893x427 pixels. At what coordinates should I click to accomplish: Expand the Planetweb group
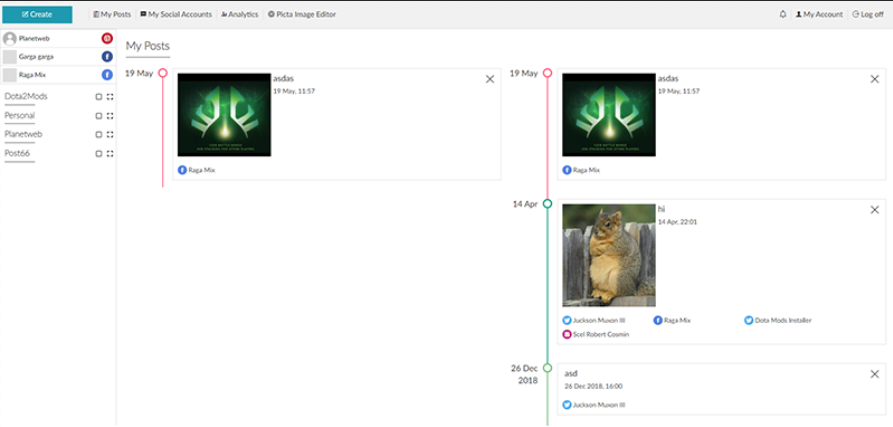[110, 135]
